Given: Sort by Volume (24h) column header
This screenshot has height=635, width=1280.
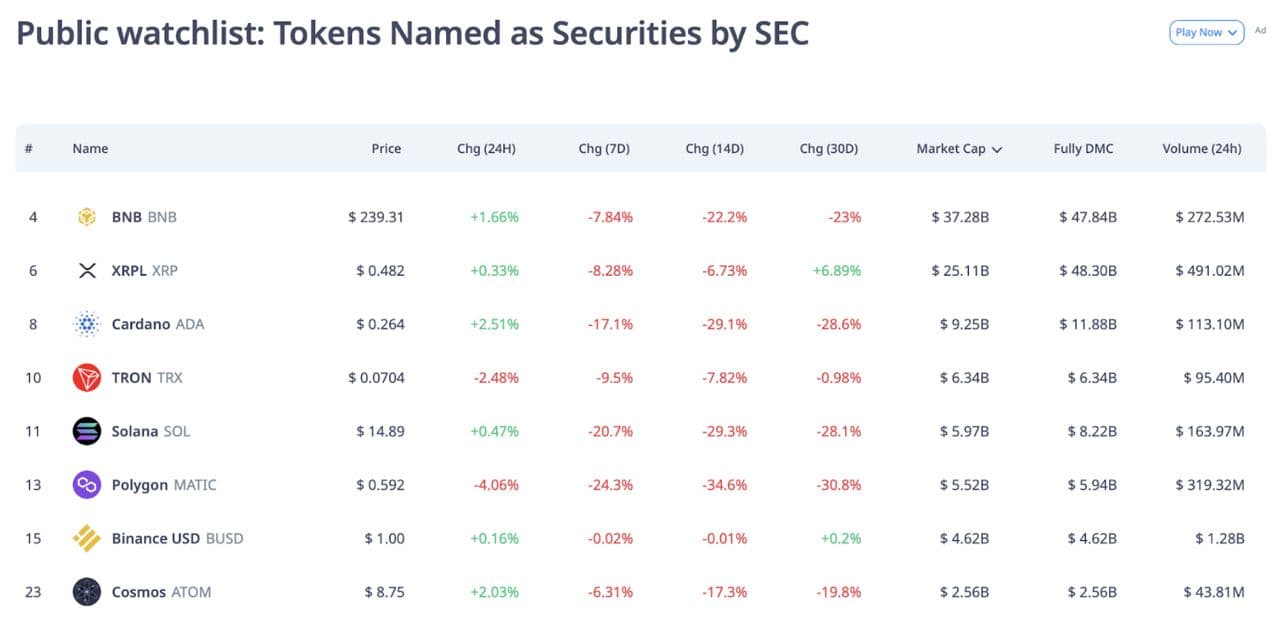Looking at the screenshot, I should click(x=1201, y=149).
